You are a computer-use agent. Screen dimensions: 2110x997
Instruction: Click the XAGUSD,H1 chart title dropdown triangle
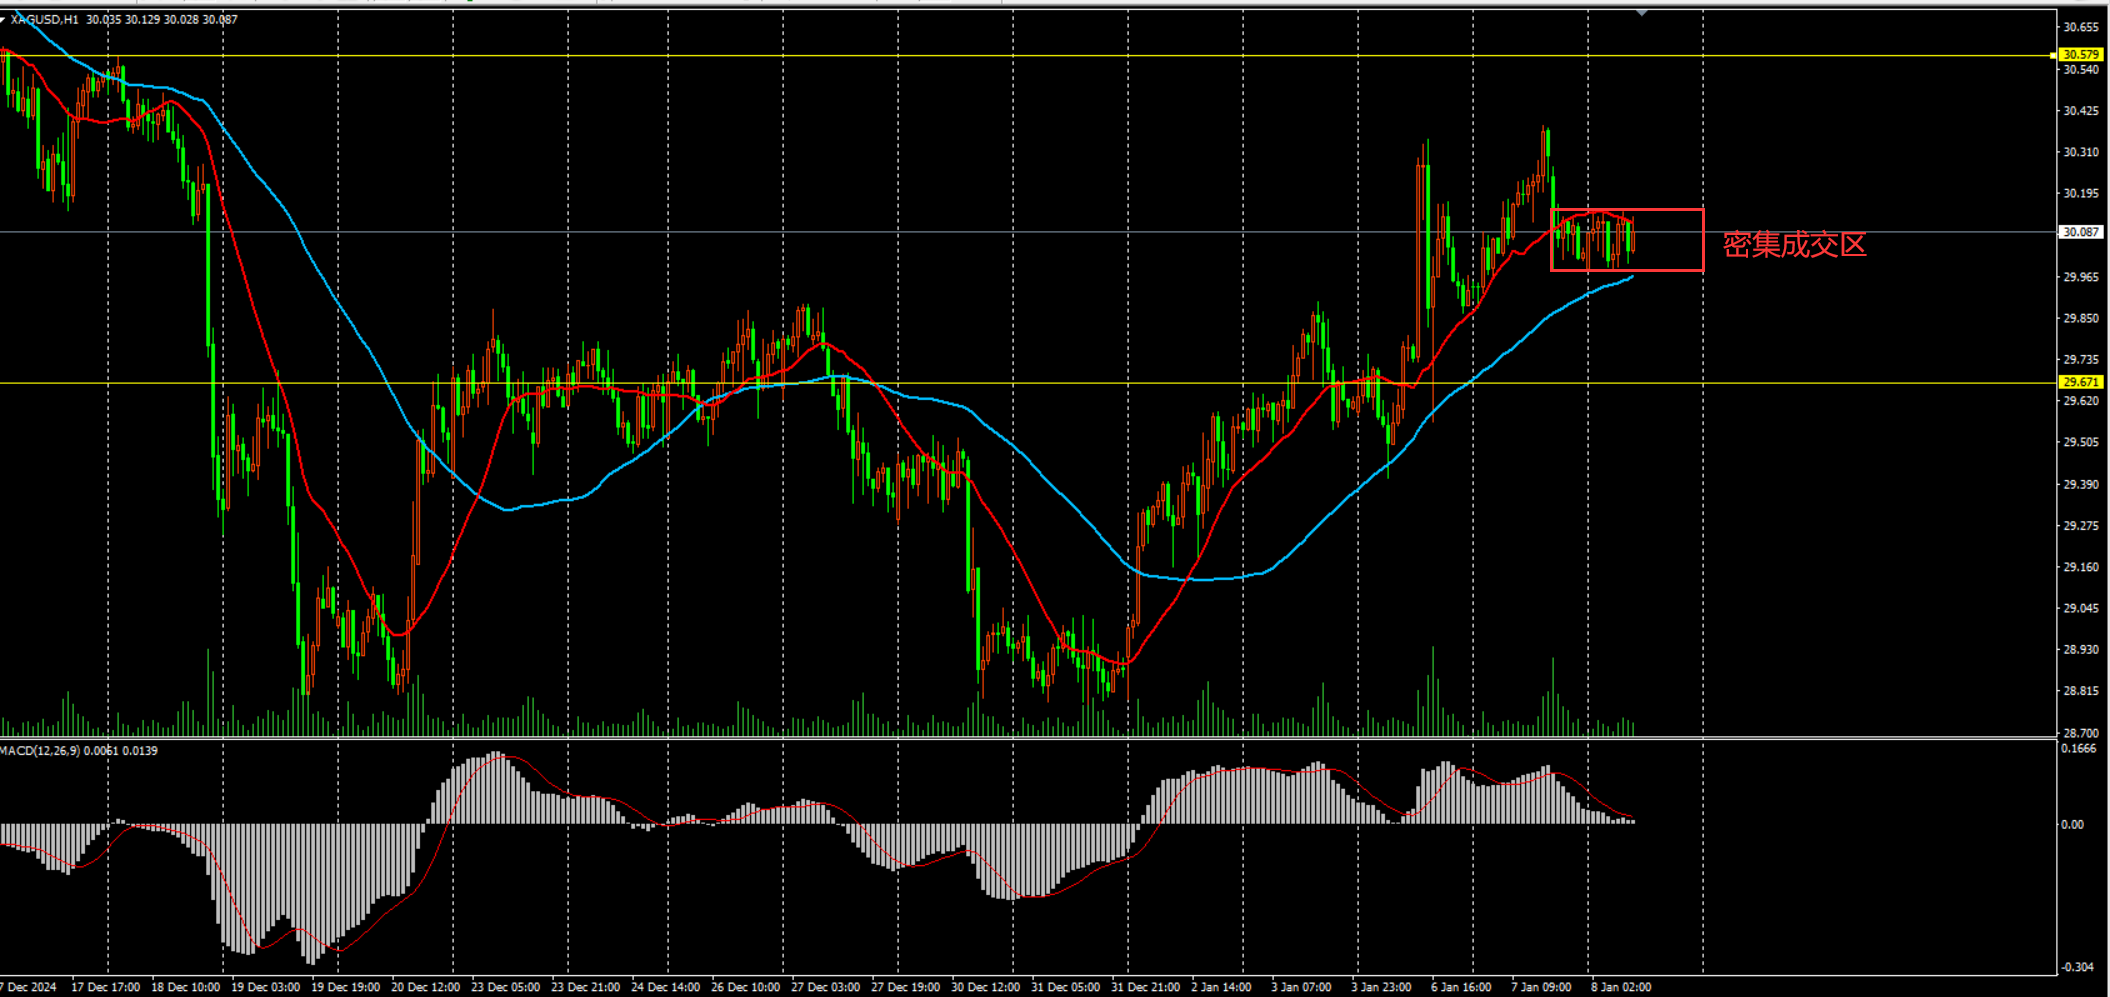(x=3, y=19)
